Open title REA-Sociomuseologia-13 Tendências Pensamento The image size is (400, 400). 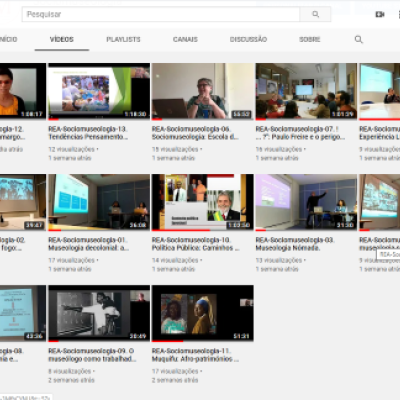88,133
